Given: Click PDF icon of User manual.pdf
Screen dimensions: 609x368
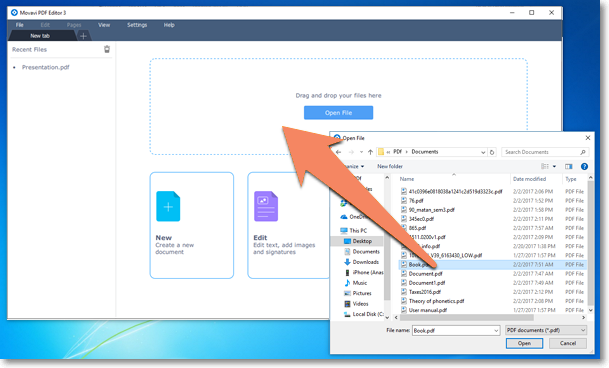Looking at the screenshot, I should coord(404,310).
